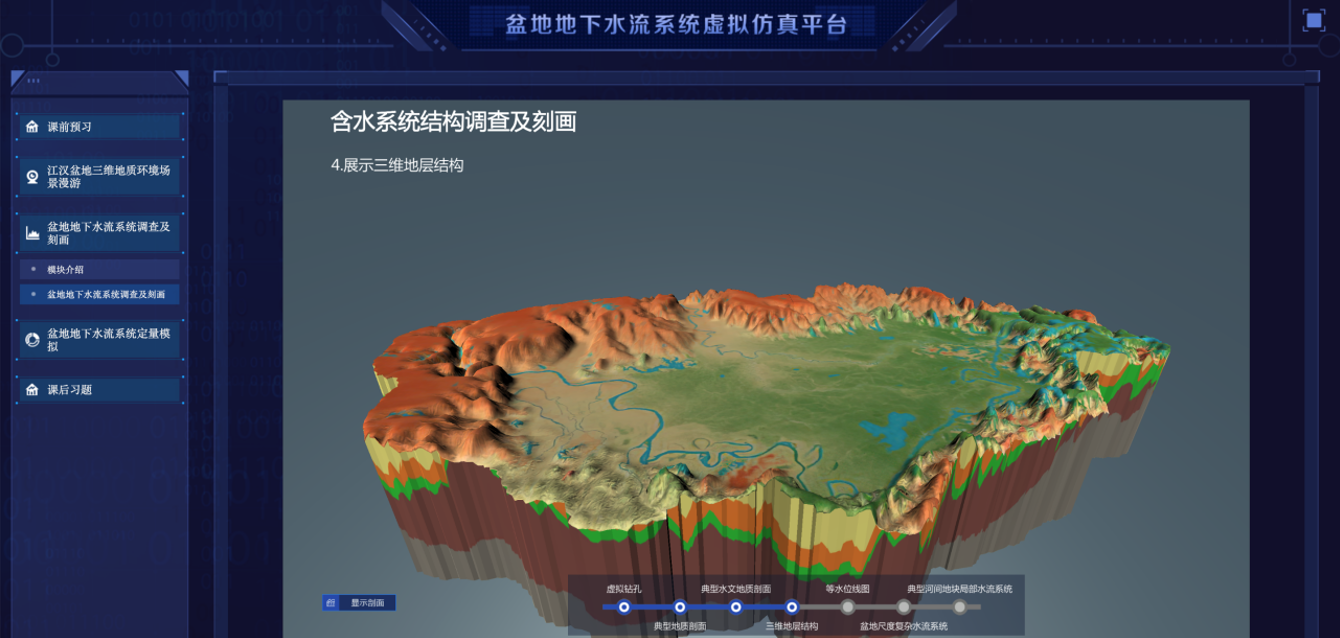Click the chart icon beside 盆地地下水流系统调查及刻画
Screen dimensions: 1340x638
click(32, 234)
